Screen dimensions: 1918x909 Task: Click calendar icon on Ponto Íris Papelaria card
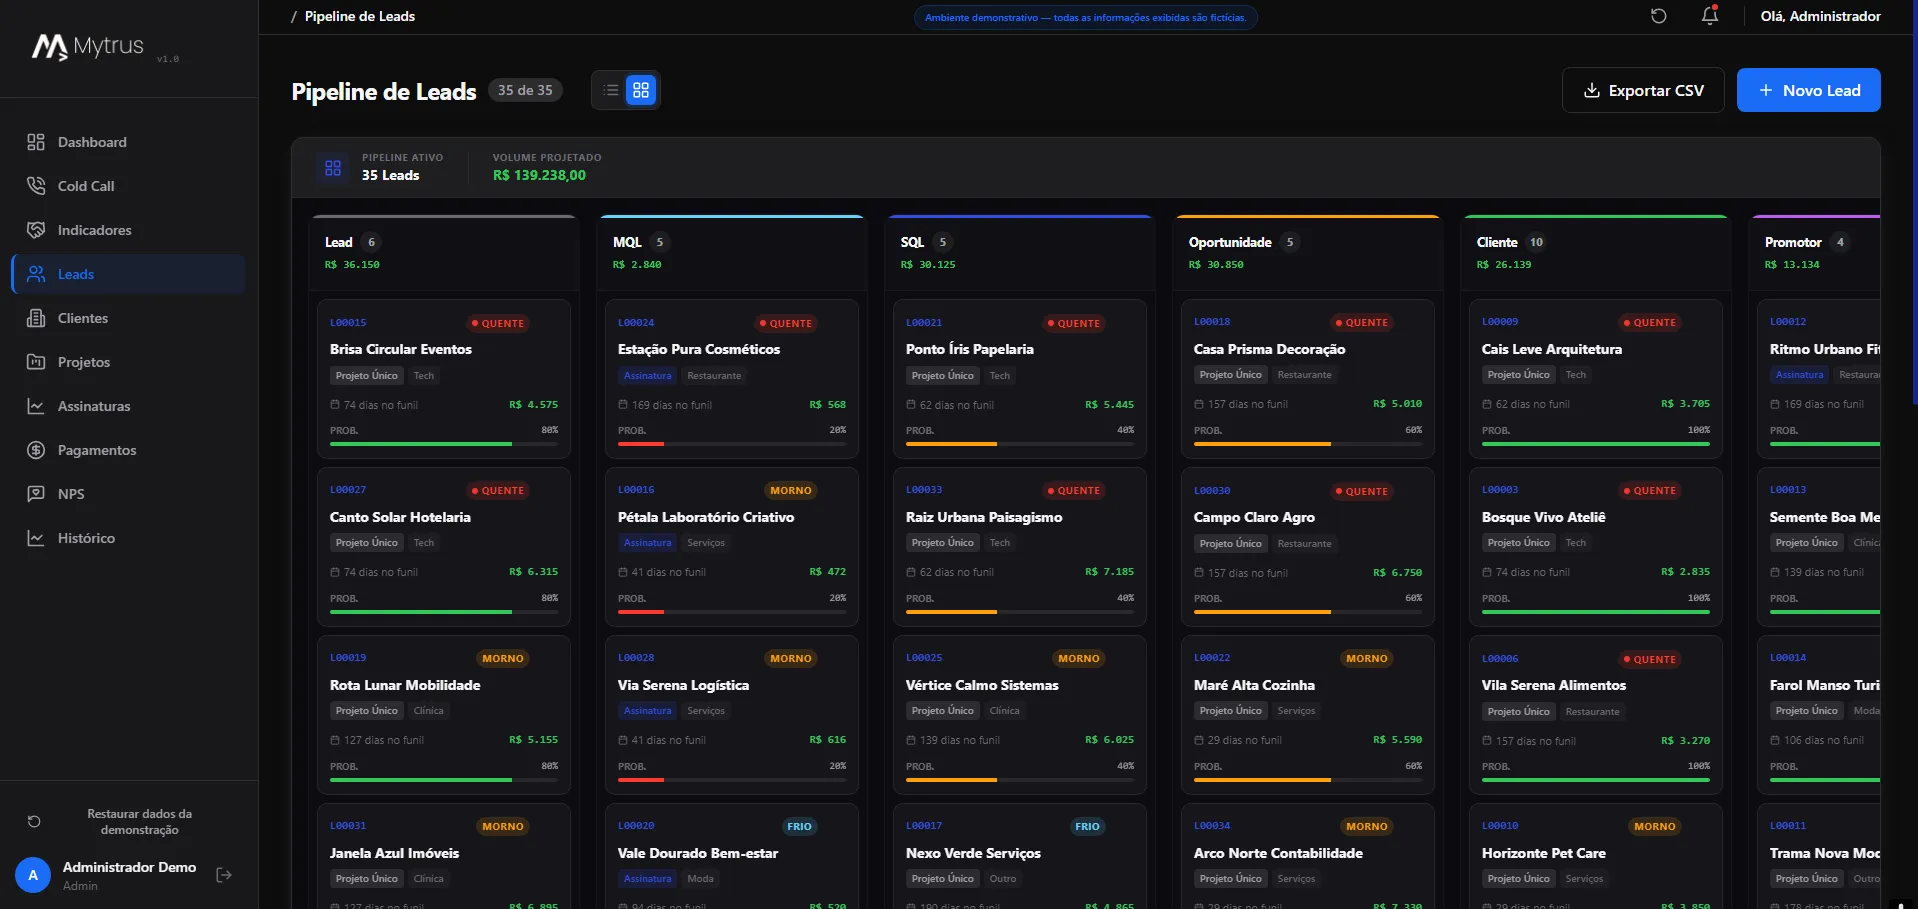[x=911, y=405]
